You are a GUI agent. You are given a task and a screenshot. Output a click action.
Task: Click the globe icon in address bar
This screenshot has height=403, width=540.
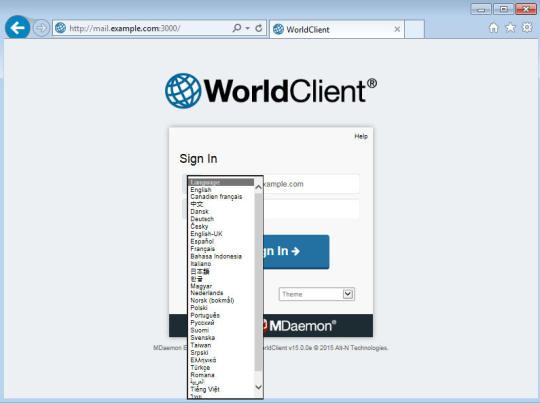61,28
